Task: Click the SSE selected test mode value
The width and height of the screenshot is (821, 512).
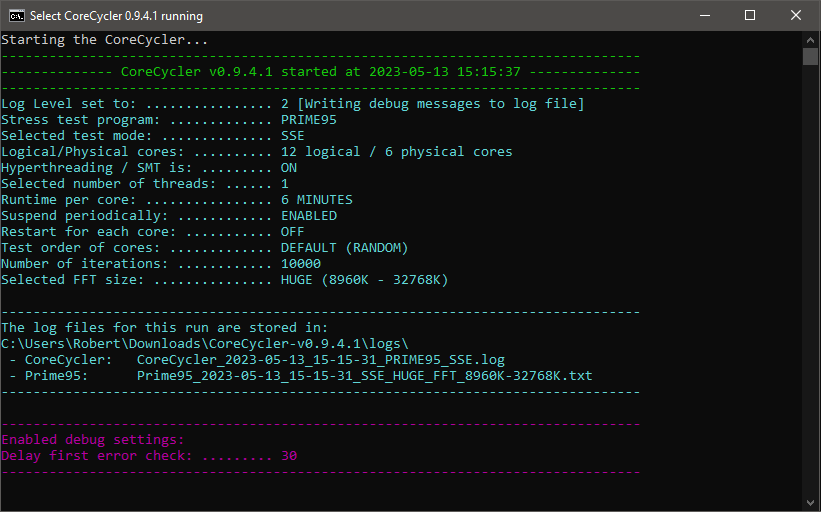Action: (x=292, y=136)
